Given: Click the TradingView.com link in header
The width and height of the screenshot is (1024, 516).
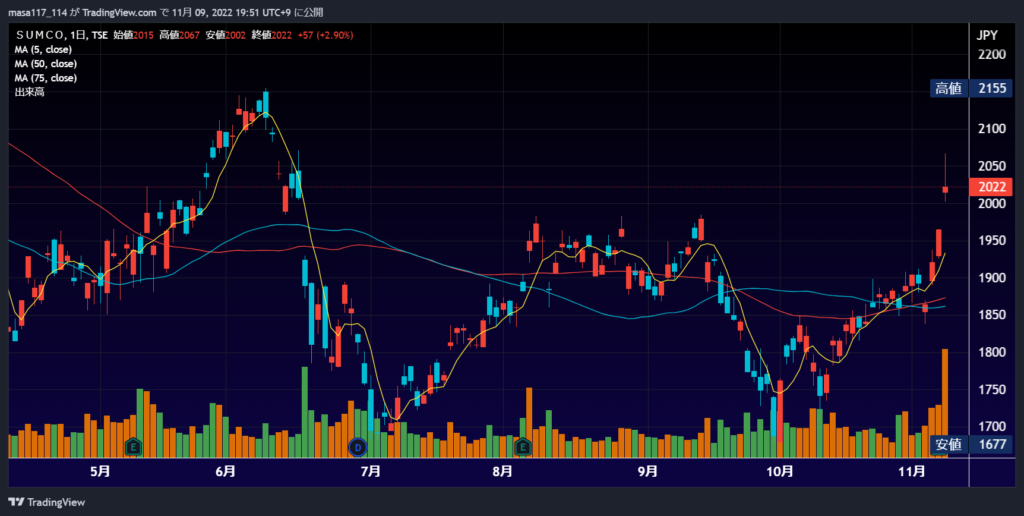Looking at the screenshot, I should [x=120, y=12].
